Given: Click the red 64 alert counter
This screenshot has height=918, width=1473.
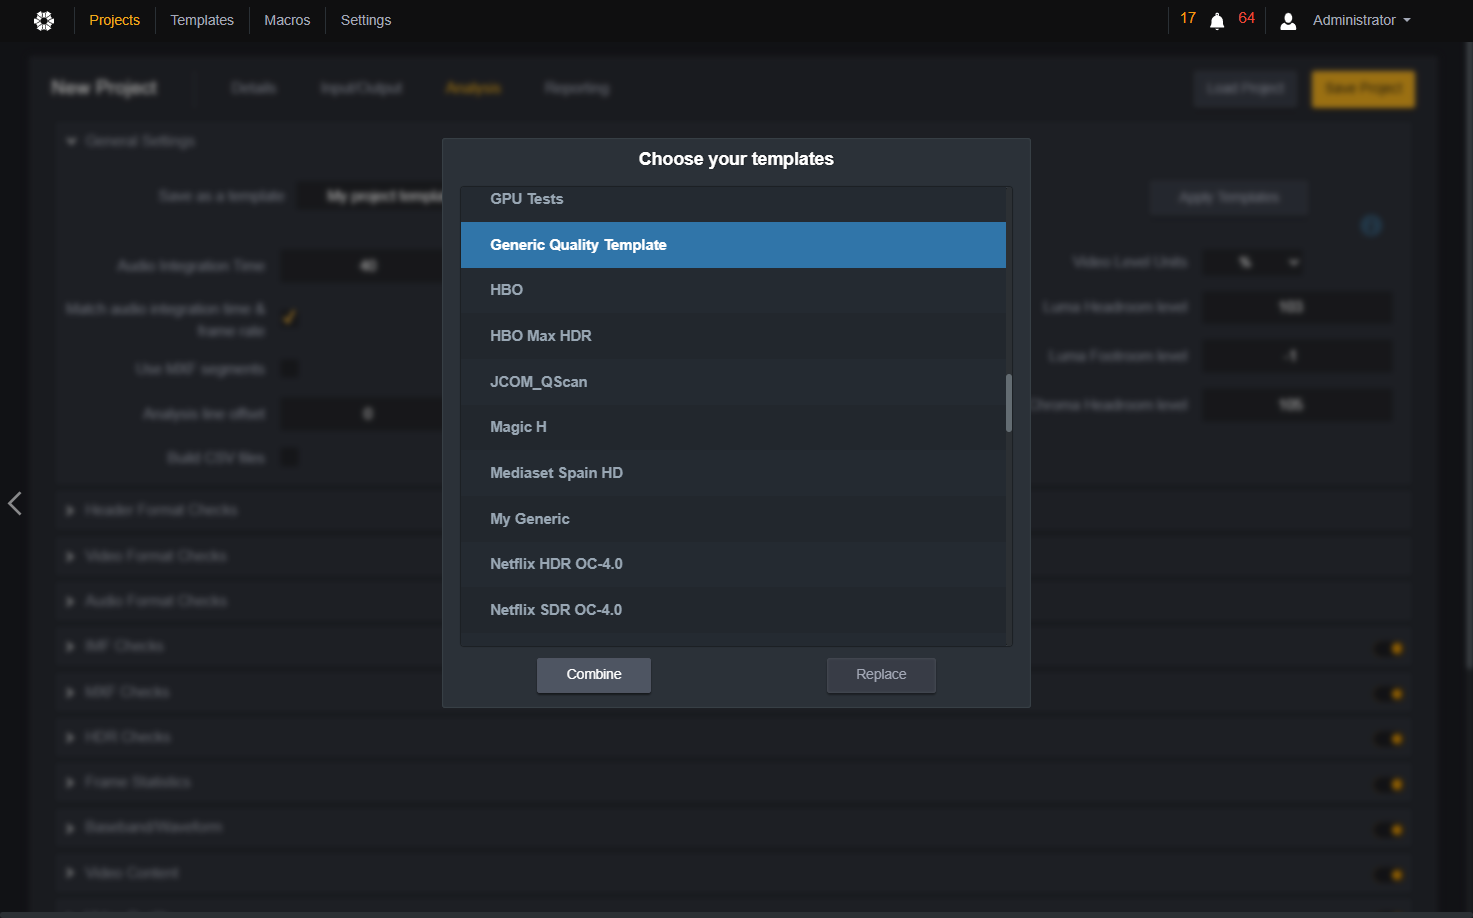Looking at the screenshot, I should (1246, 18).
